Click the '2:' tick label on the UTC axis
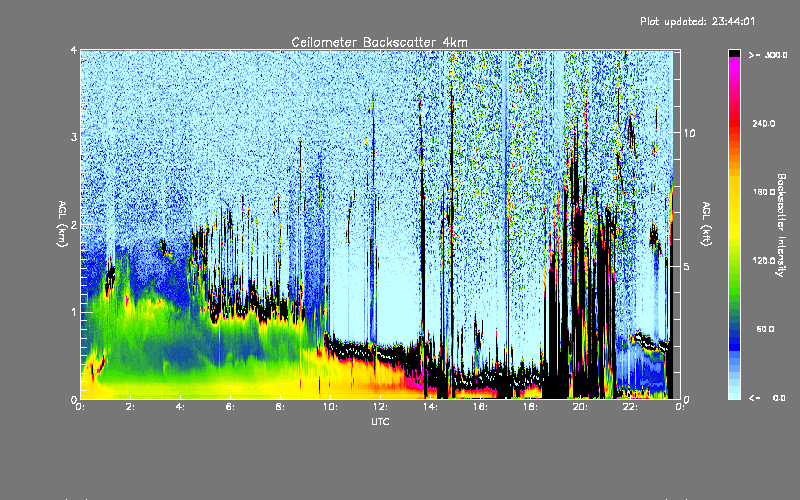Viewport: 800px width, 500px height. tap(130, 407)
